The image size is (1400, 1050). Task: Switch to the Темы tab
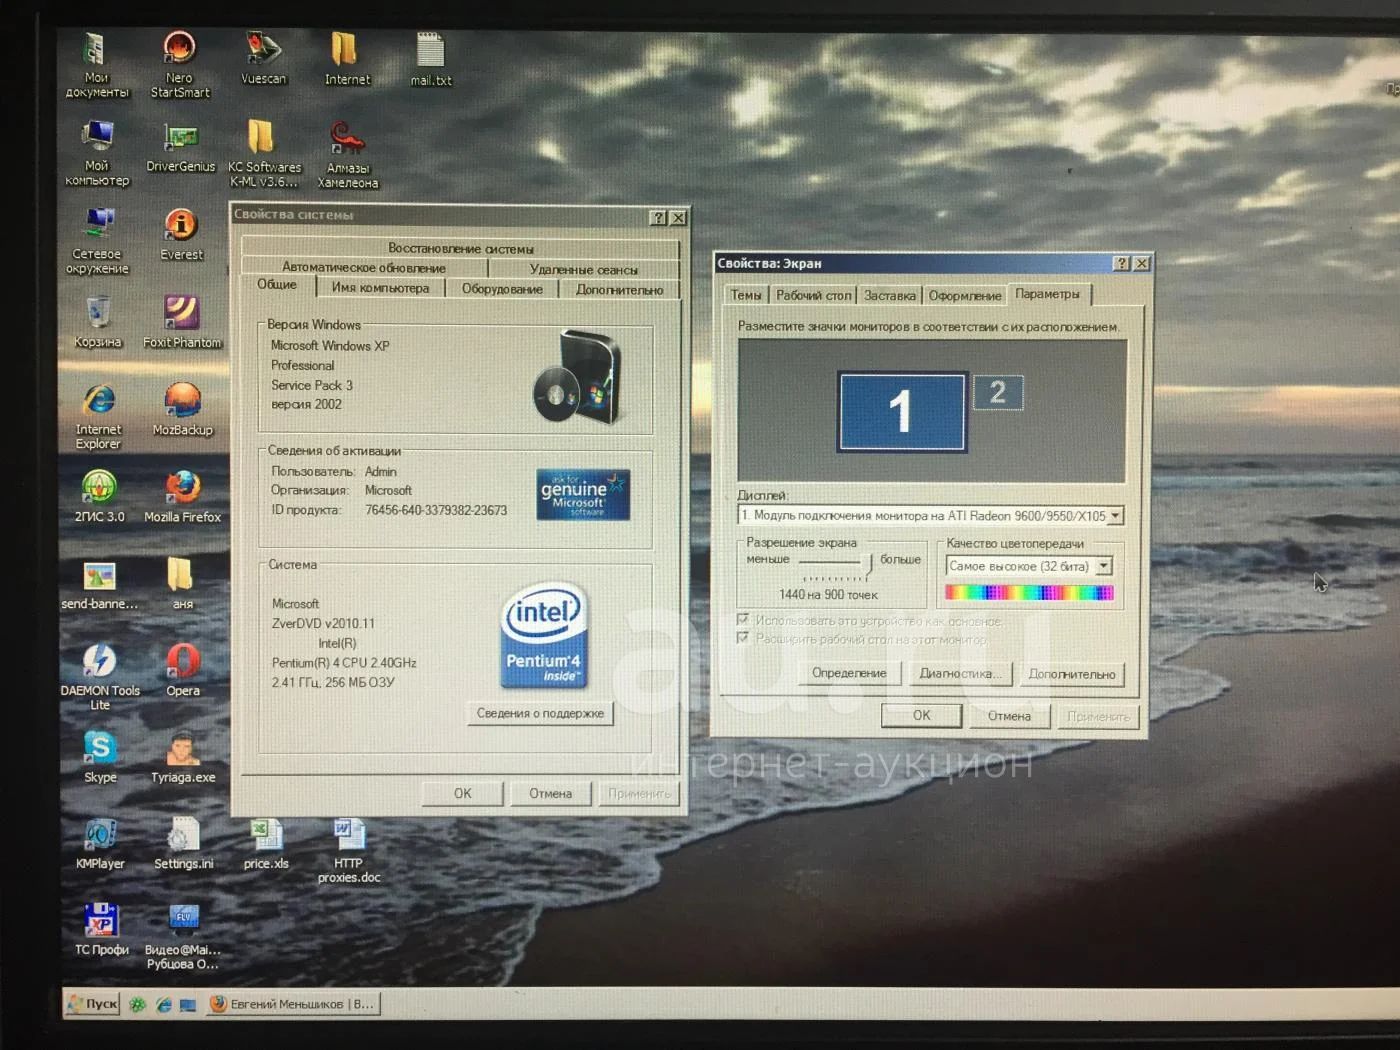(746, 295)
